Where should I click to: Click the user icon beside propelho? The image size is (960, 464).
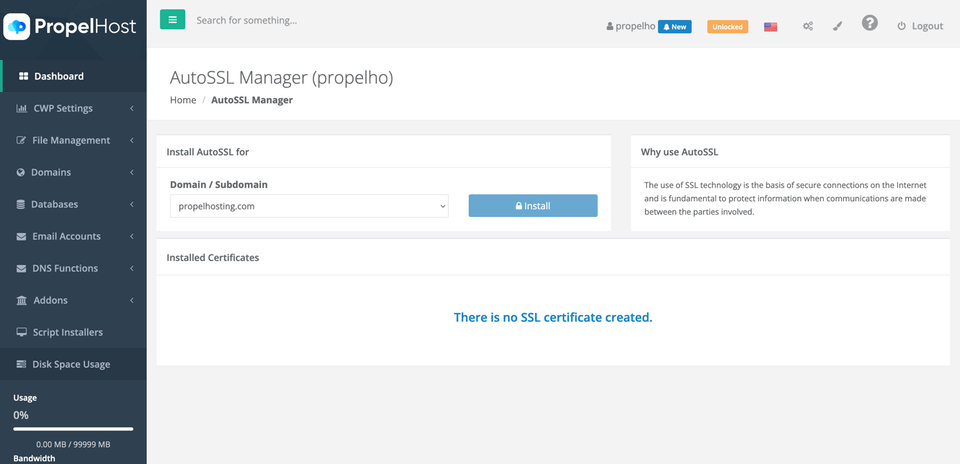click(610, 27)
